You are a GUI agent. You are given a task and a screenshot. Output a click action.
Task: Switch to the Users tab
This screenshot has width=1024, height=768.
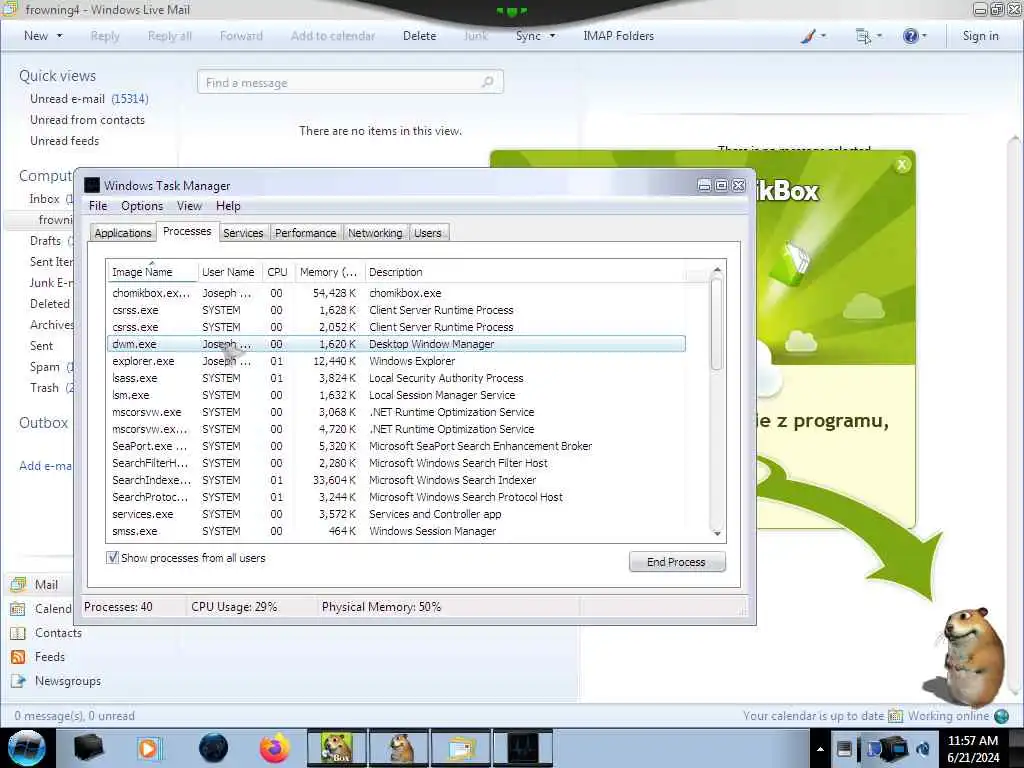[428, 233]
